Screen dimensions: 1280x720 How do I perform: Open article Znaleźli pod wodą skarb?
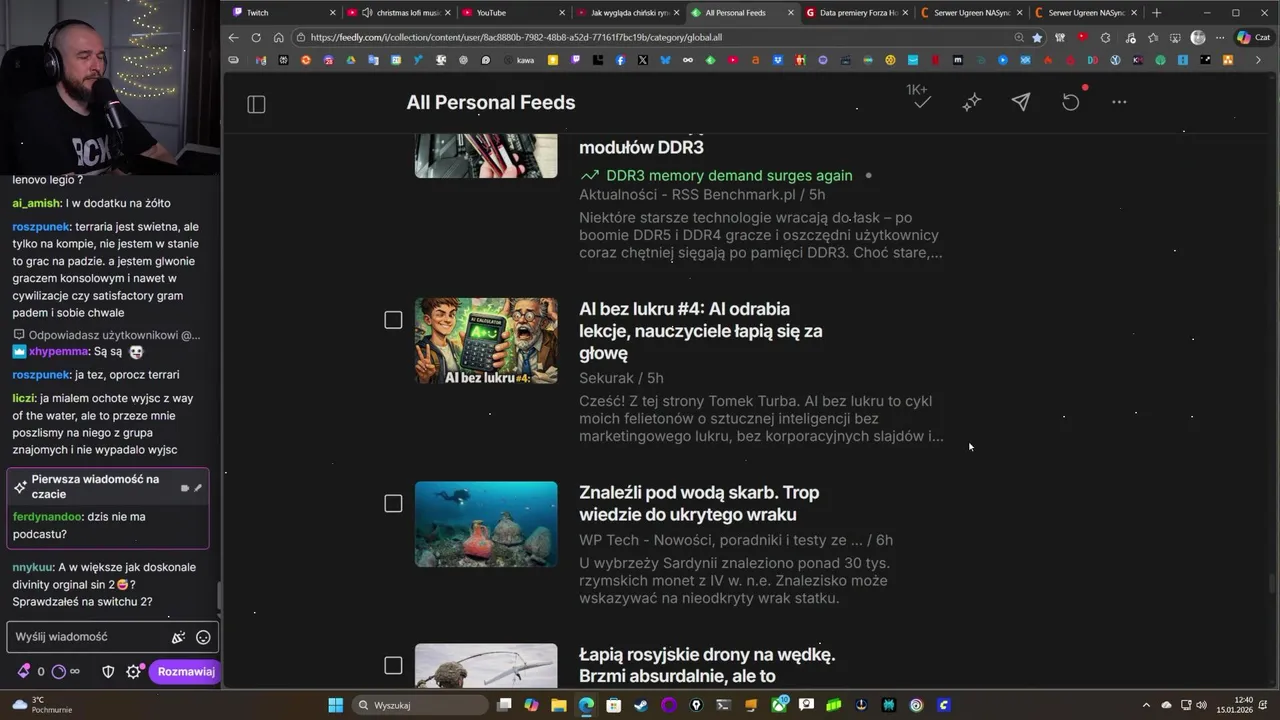pos(699,503)
